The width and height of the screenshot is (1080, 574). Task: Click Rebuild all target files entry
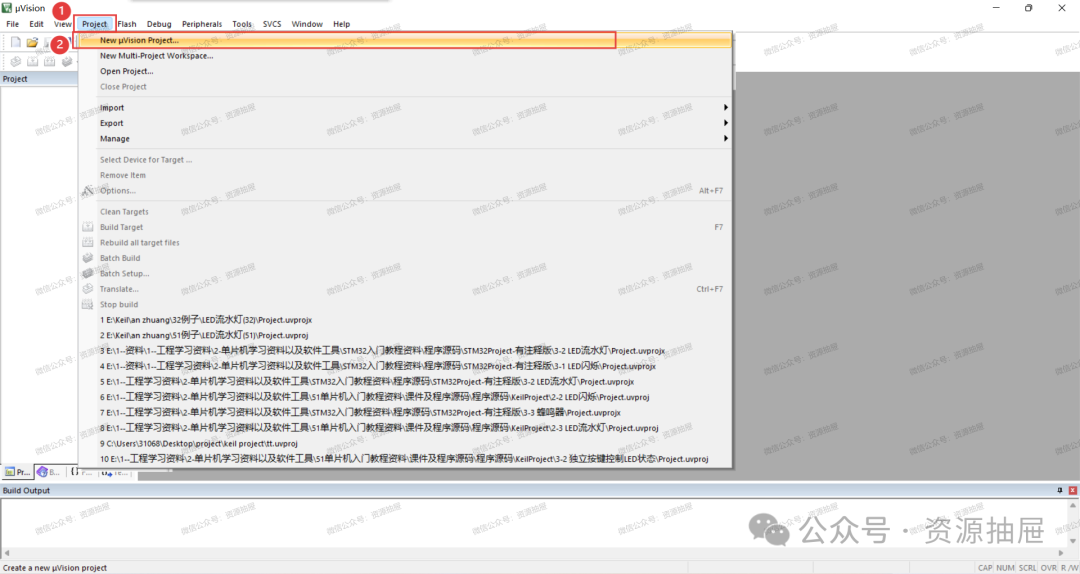pyautogui.click(x=406, y=243)
